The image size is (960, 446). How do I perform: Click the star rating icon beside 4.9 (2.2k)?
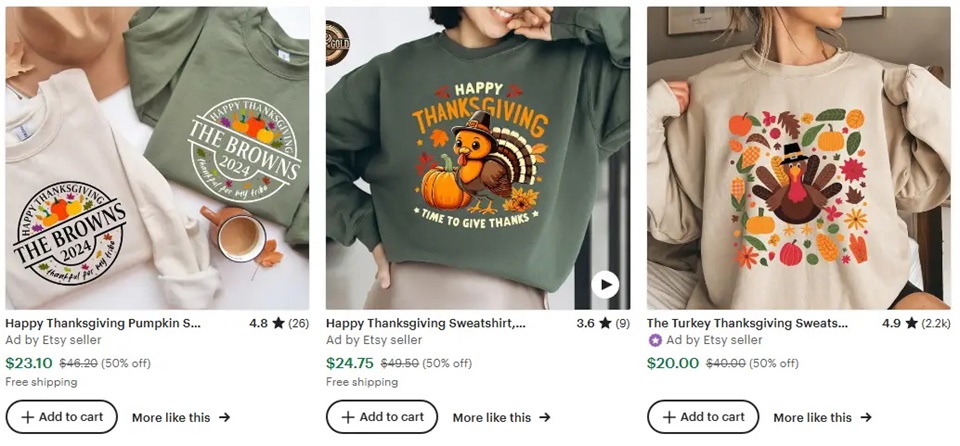point(911,324)
